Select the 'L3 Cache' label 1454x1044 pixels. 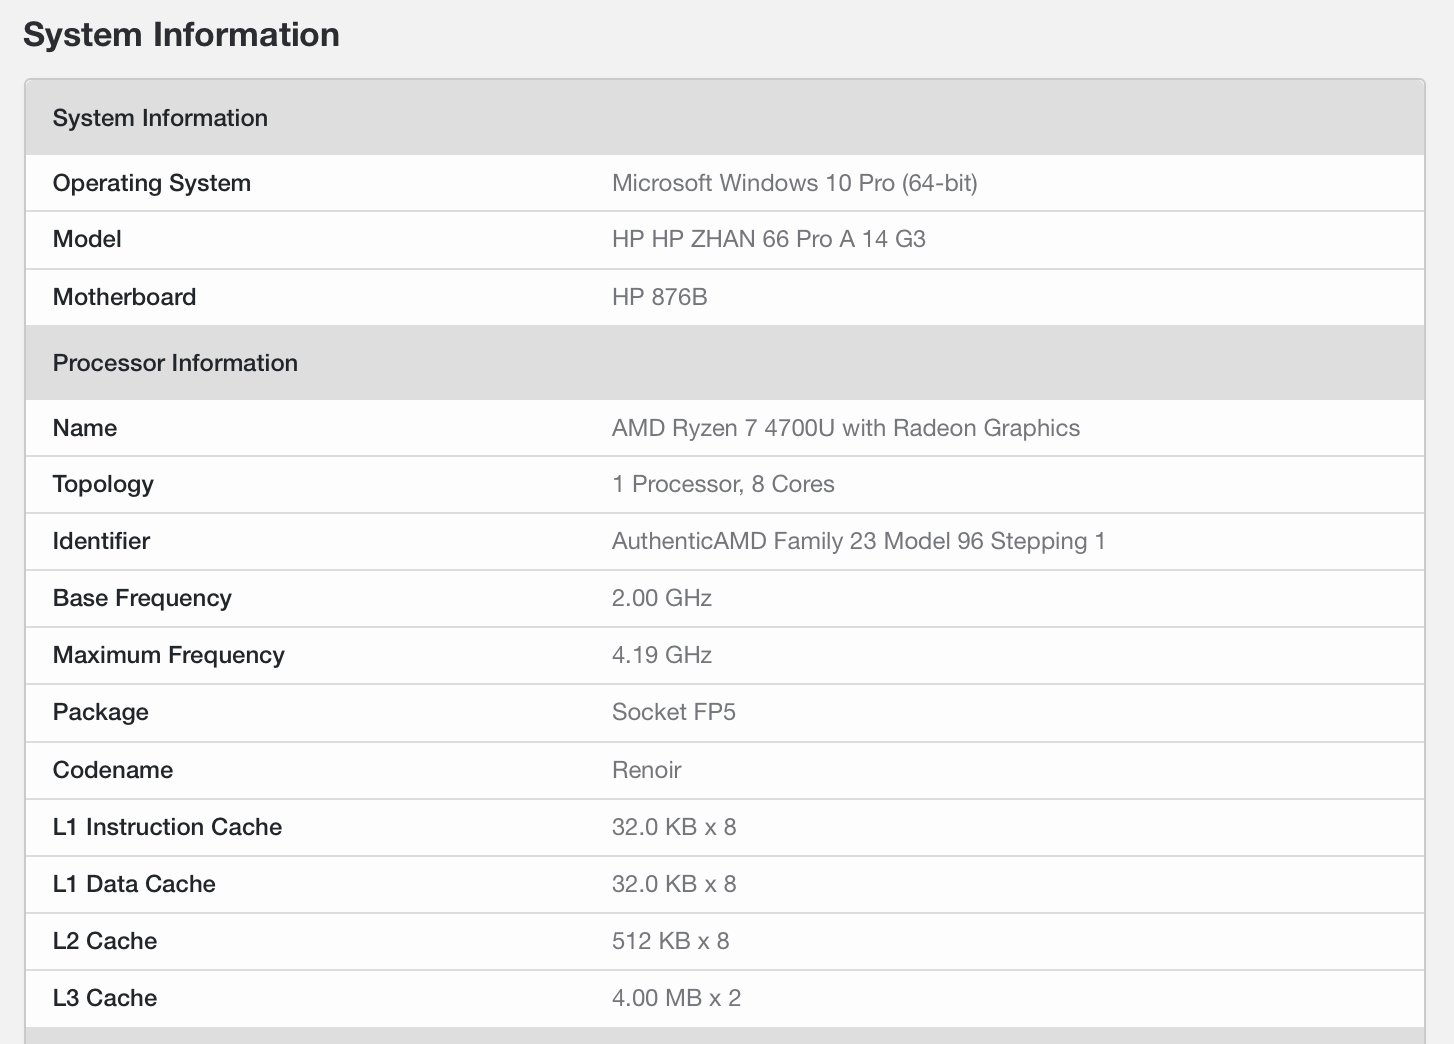click(105, 998)
